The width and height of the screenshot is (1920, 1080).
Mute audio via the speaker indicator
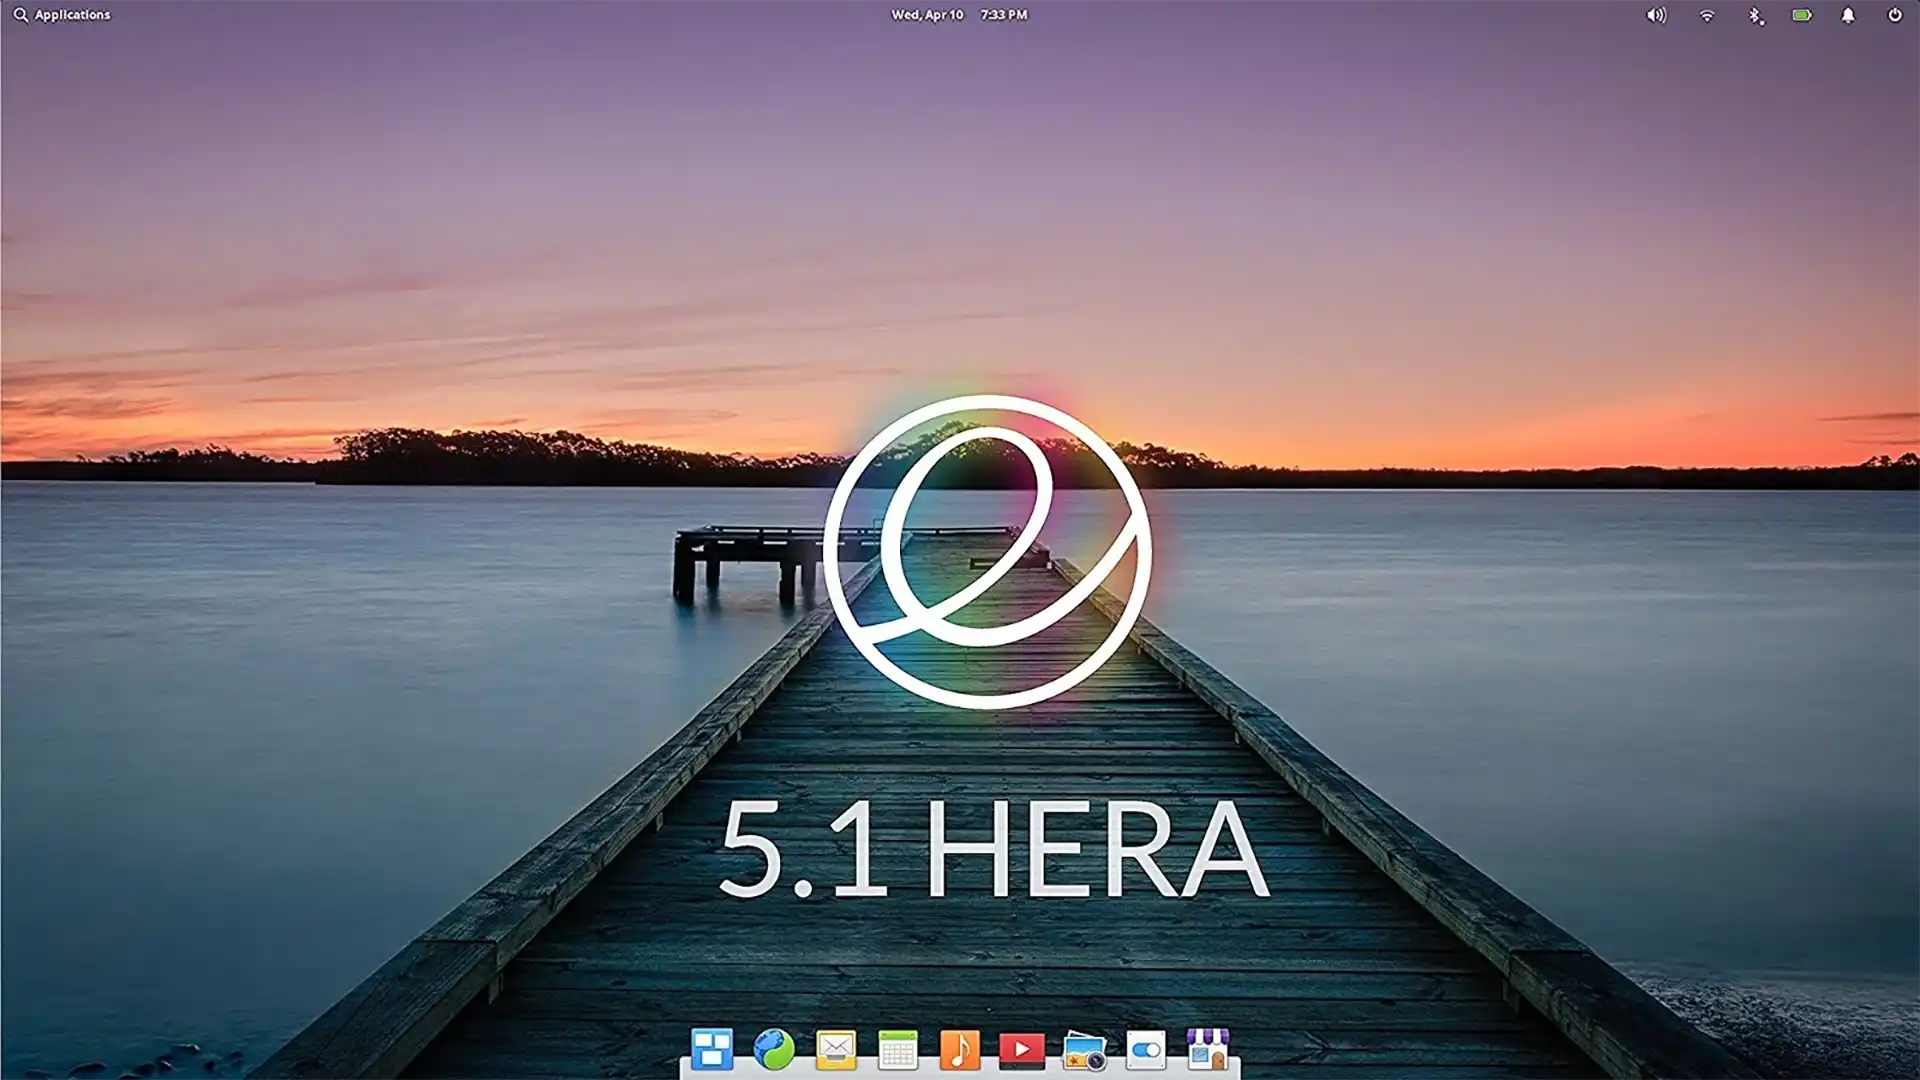[1657, 15]
